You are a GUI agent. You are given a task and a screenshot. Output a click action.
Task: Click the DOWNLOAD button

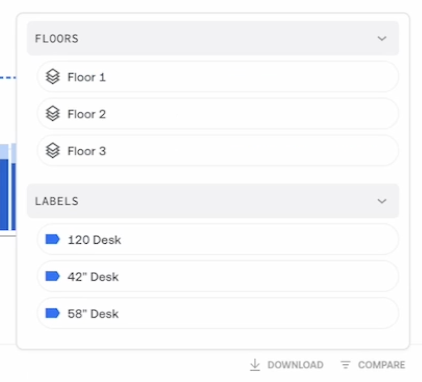(x=287, y=365)
